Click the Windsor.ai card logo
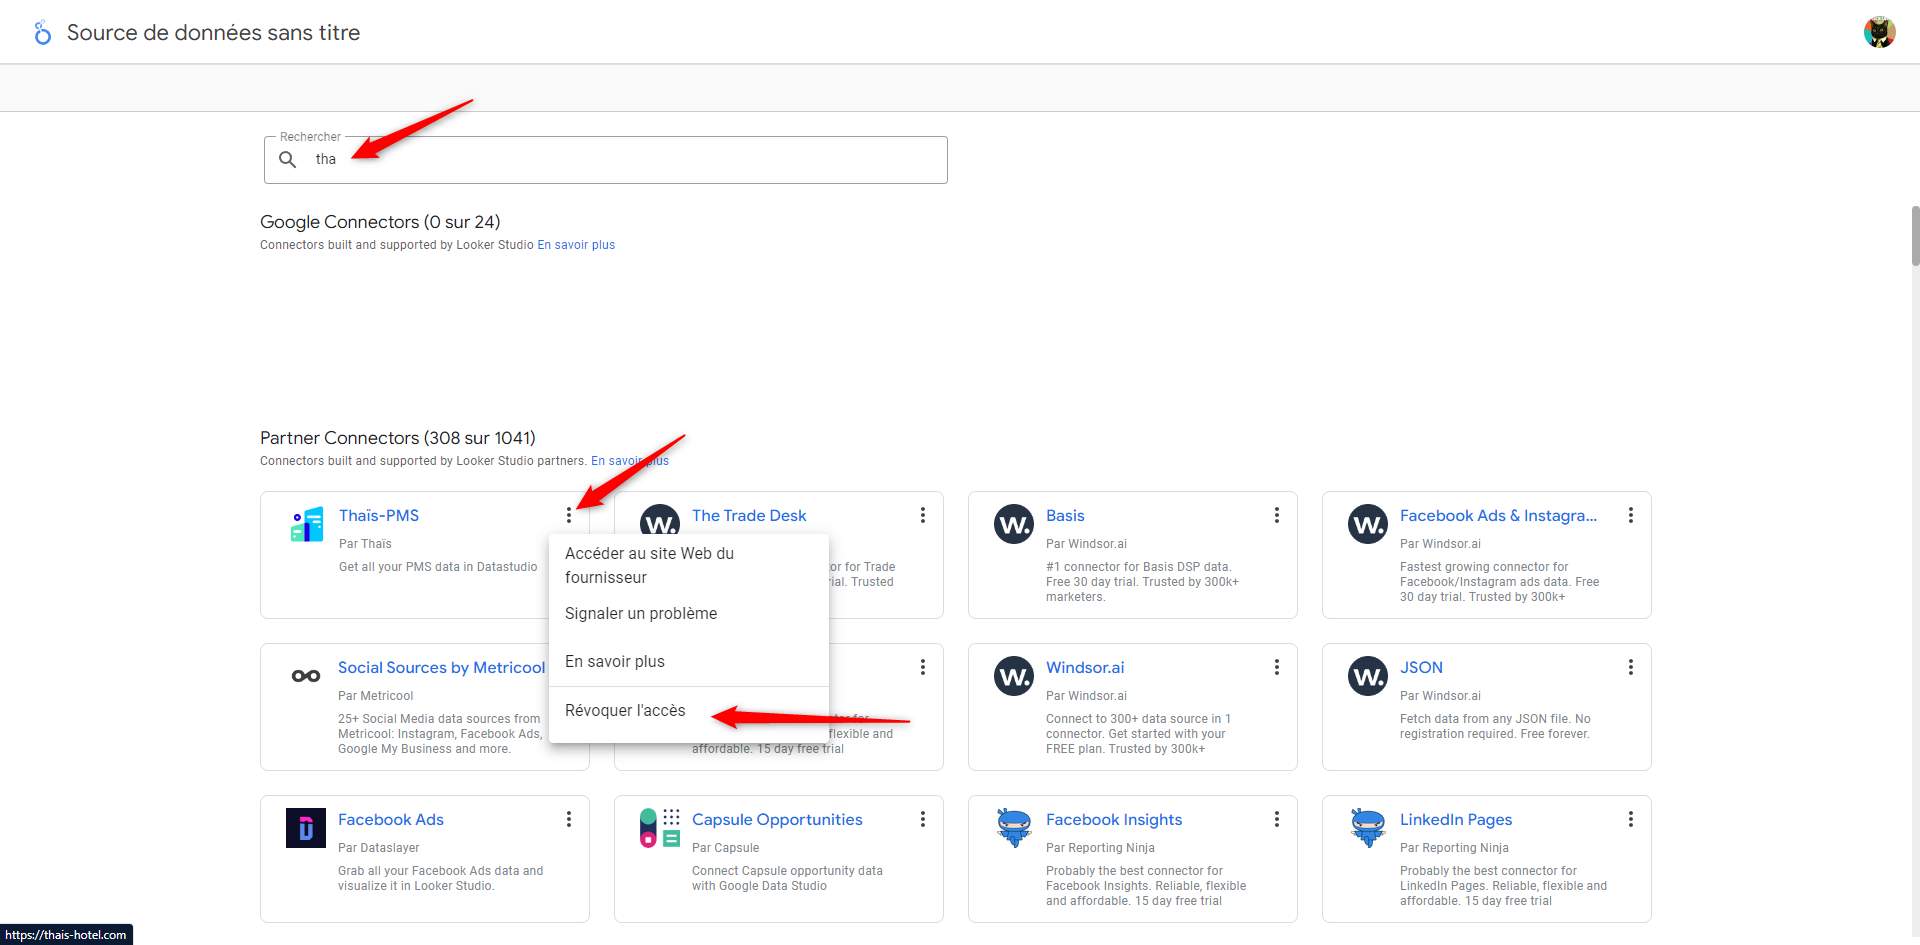 (x=1014, y=676)
